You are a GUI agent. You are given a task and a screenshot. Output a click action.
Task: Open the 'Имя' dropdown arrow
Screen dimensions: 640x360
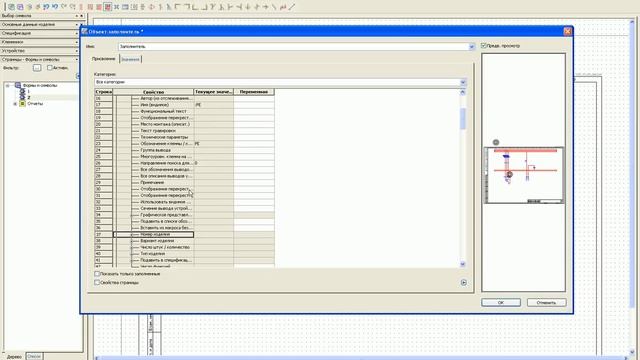coord(472,47)
